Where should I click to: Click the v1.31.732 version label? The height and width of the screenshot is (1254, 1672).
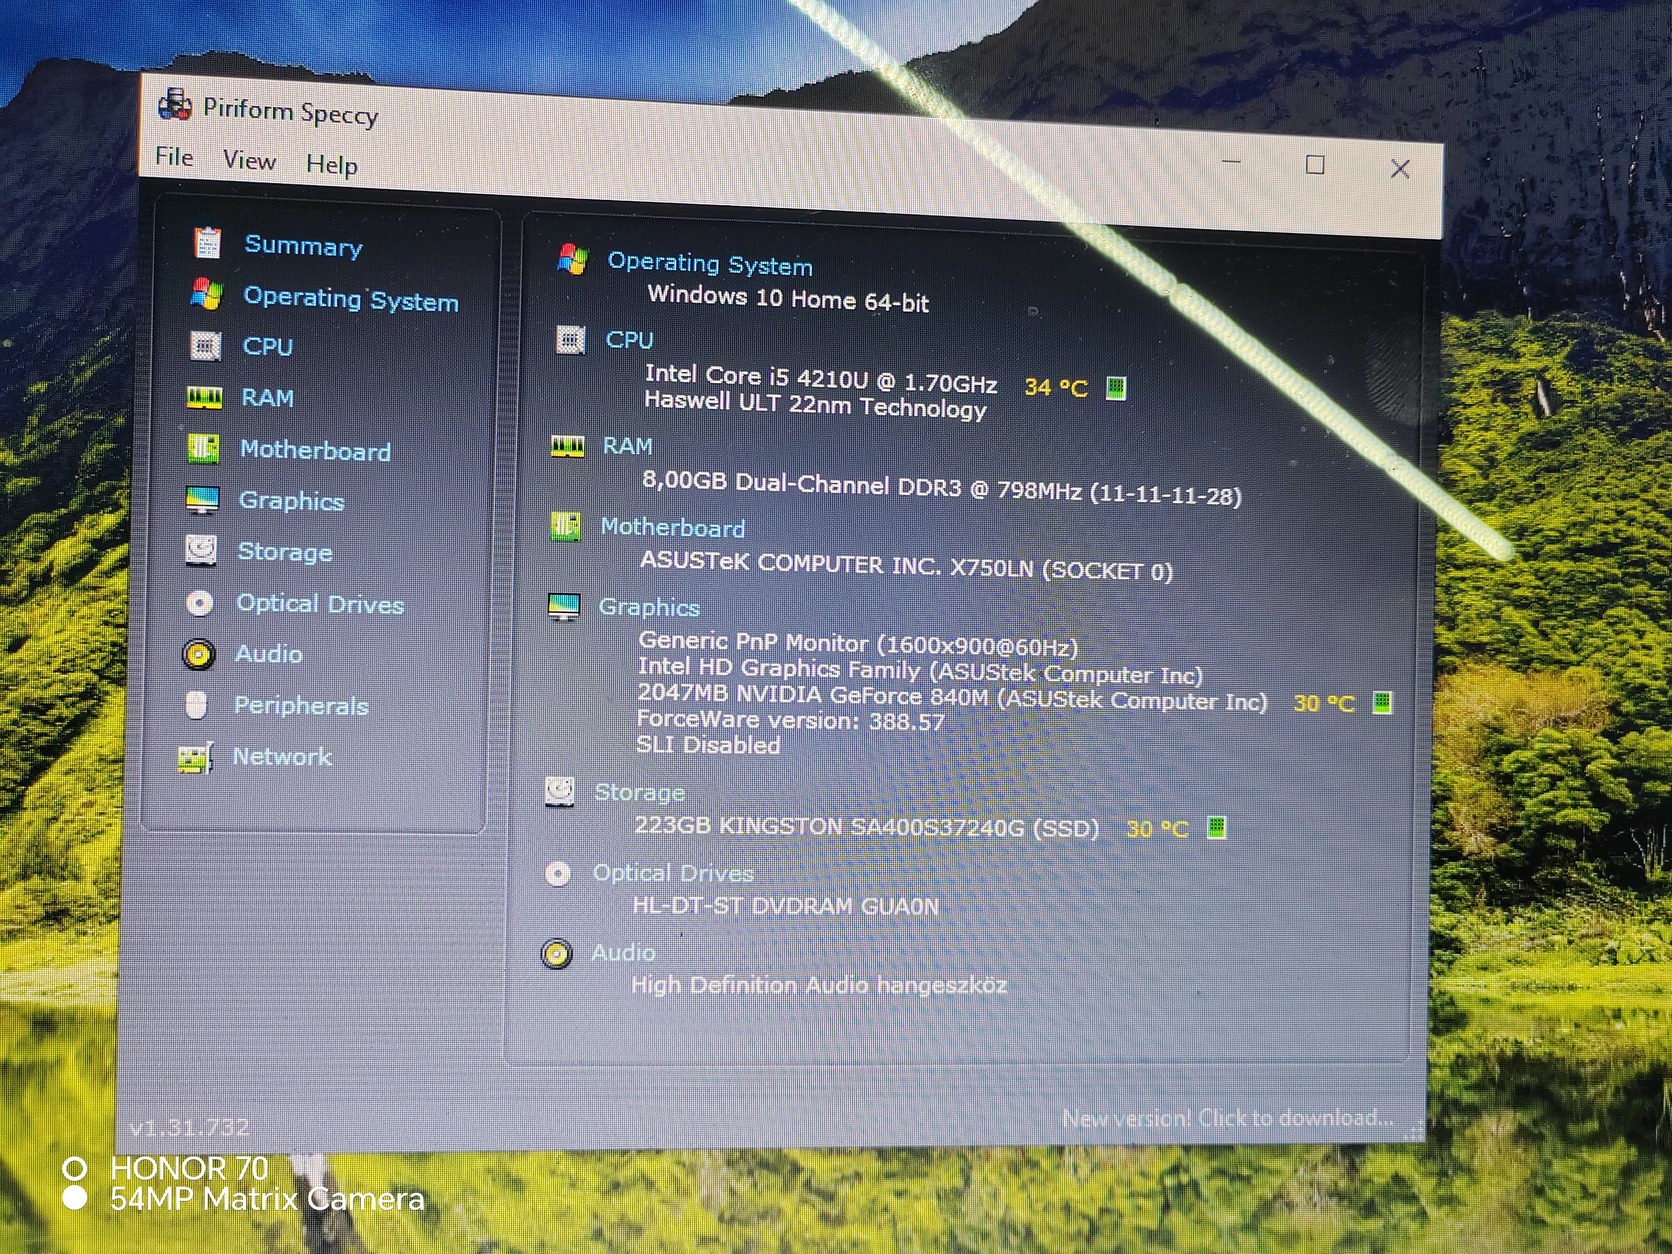[189, 1127]
